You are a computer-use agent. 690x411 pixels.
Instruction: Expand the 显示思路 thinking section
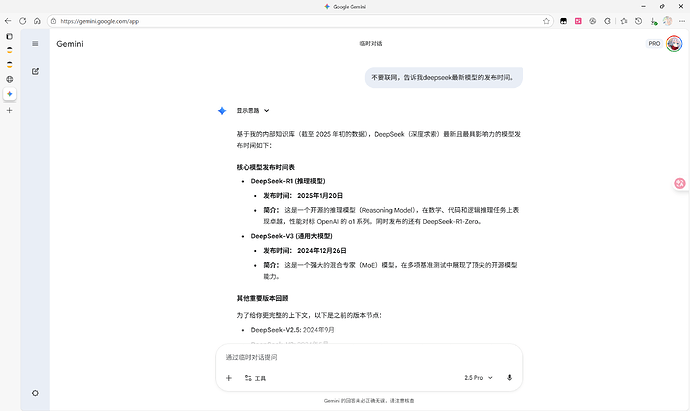pyautogui.click(x=253, y=110)
